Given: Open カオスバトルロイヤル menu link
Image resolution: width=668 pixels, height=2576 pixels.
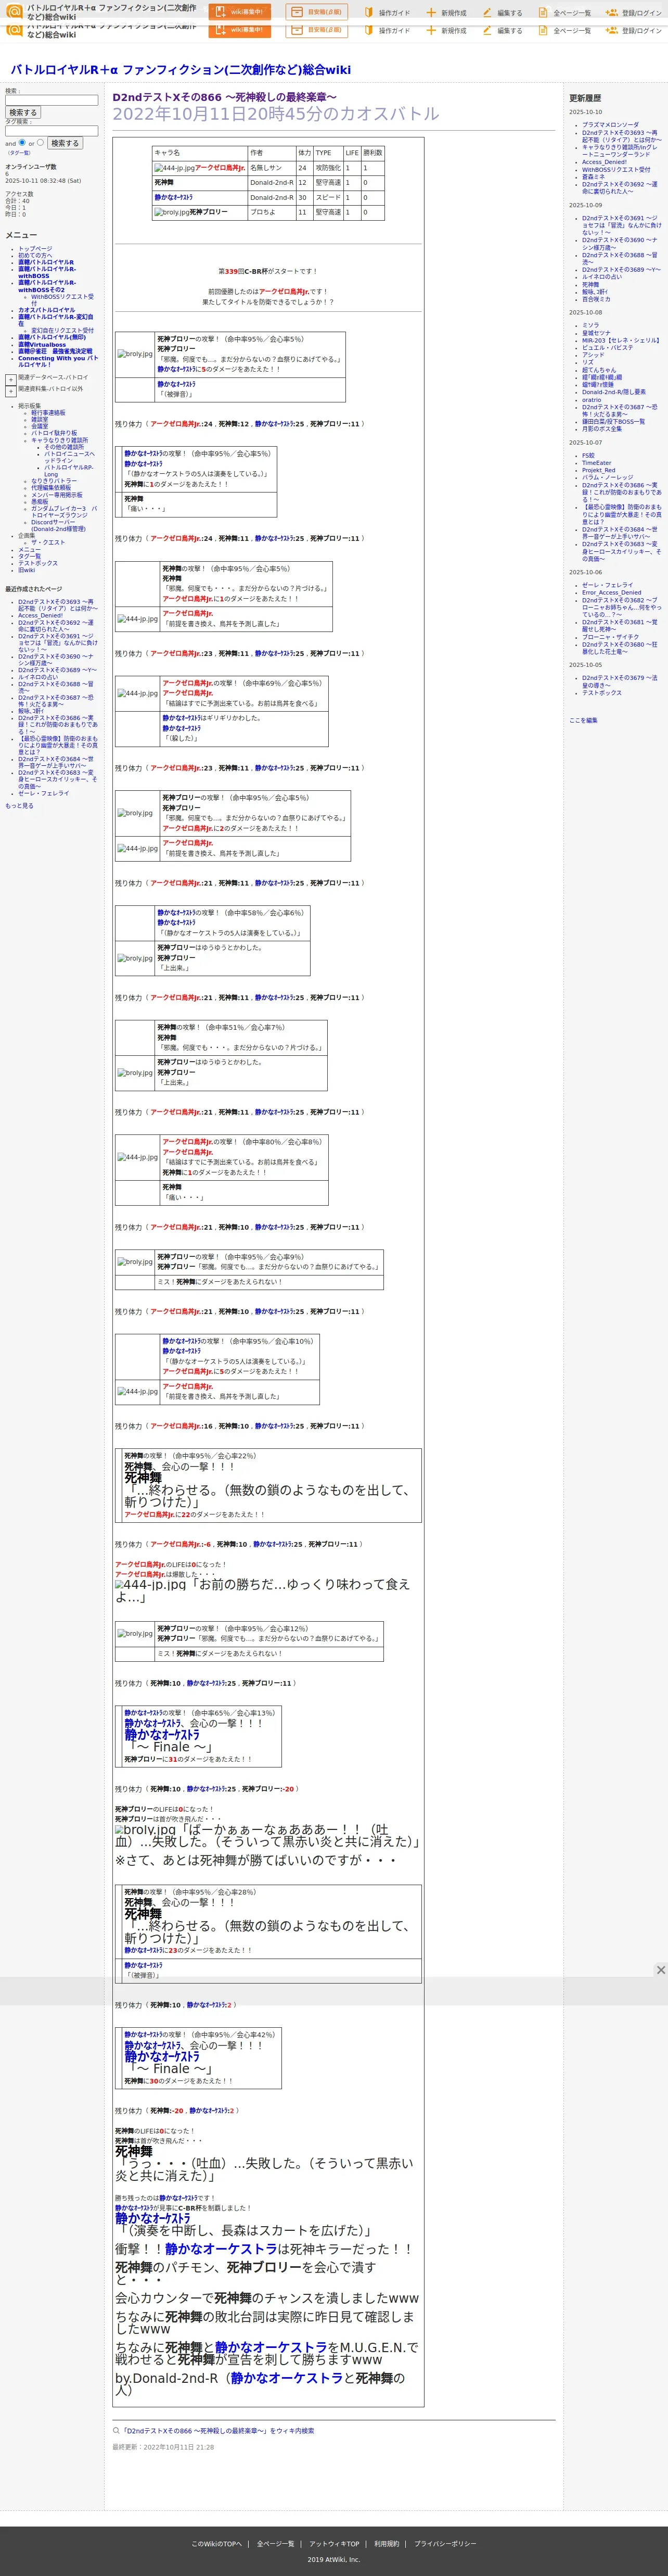Looking at the screenshot, I should [46, 310].
